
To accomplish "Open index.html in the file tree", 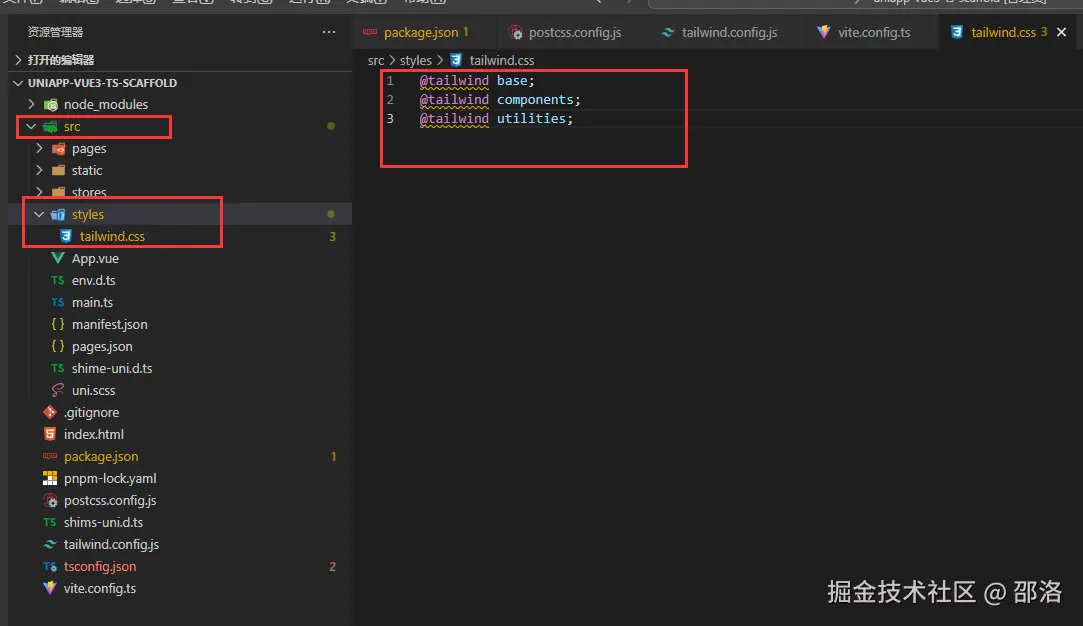I will point(94,434).
